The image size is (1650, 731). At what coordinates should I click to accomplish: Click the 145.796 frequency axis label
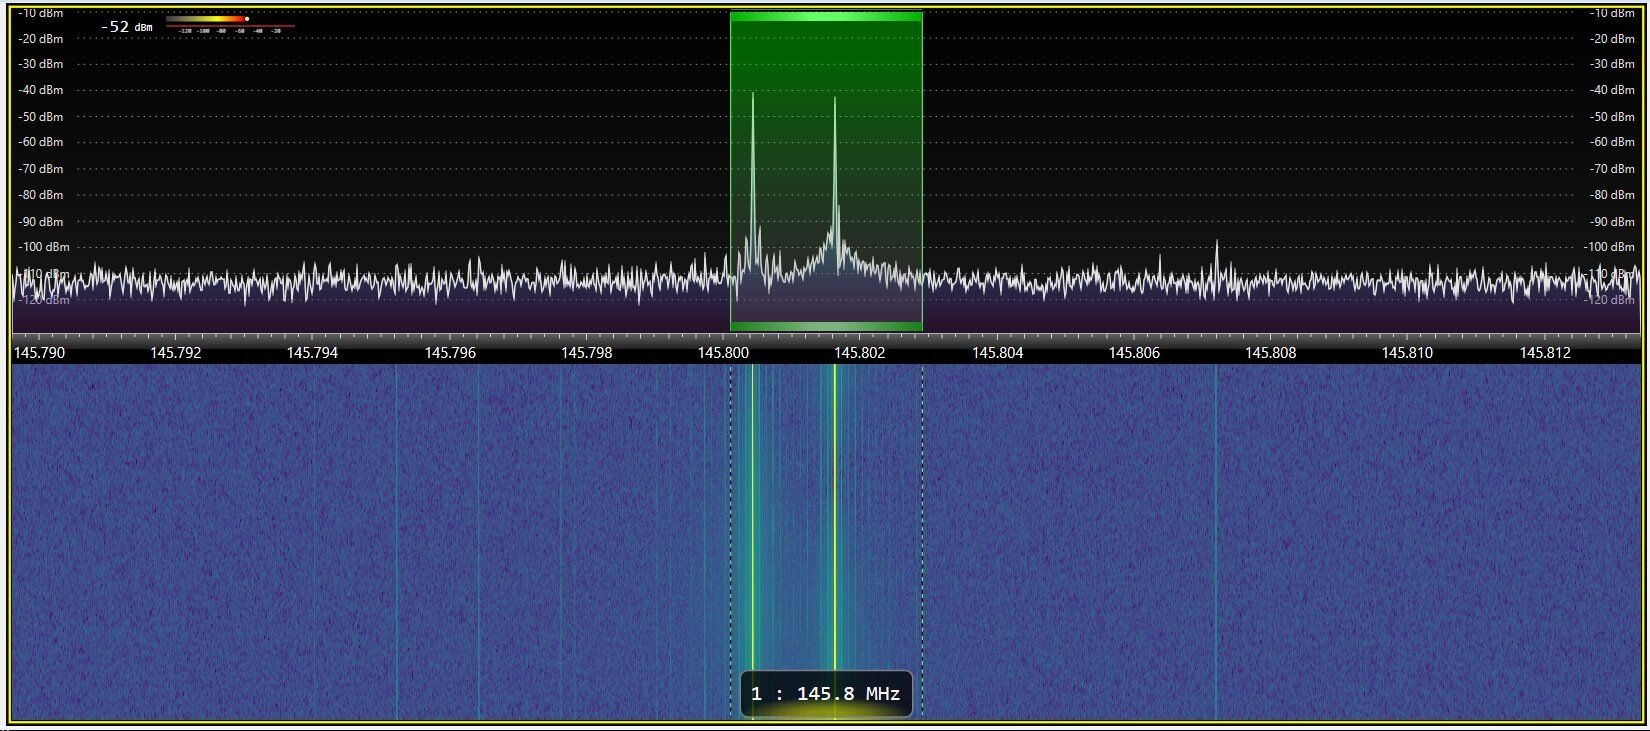click(450, 352)
